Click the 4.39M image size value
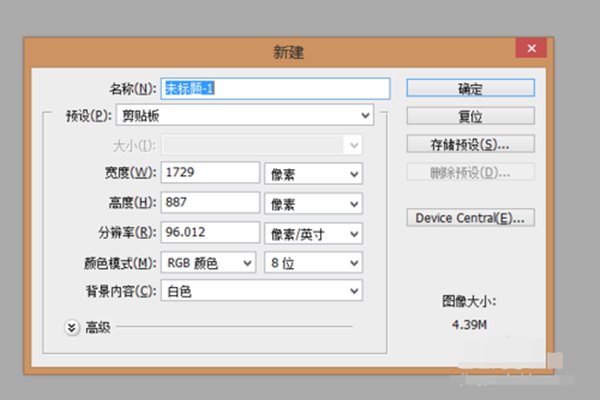Viewport: 600px width, 400px height. (469, 325)
